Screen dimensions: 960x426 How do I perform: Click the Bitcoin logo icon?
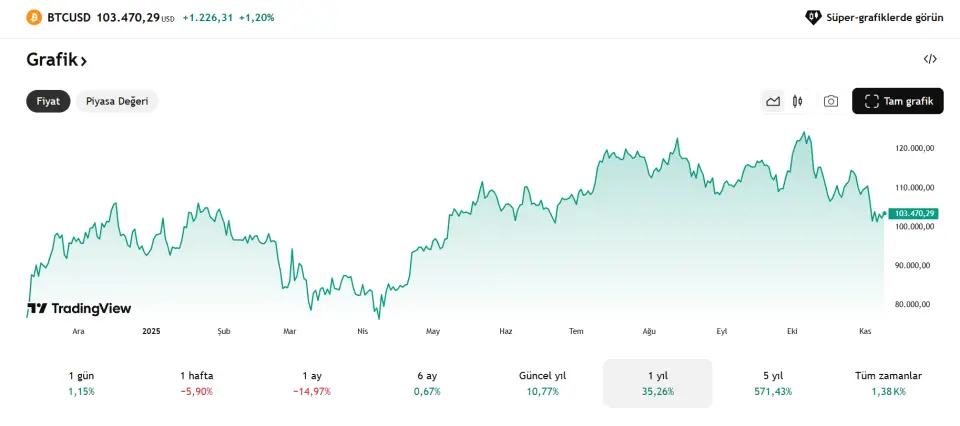tap(34, 18)
